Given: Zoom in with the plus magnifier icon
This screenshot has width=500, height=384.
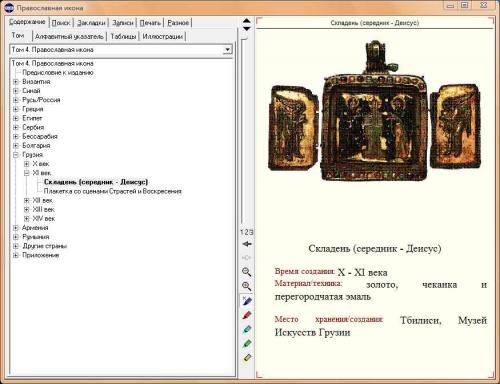Looking at the screenshot, I should point(246,286).
